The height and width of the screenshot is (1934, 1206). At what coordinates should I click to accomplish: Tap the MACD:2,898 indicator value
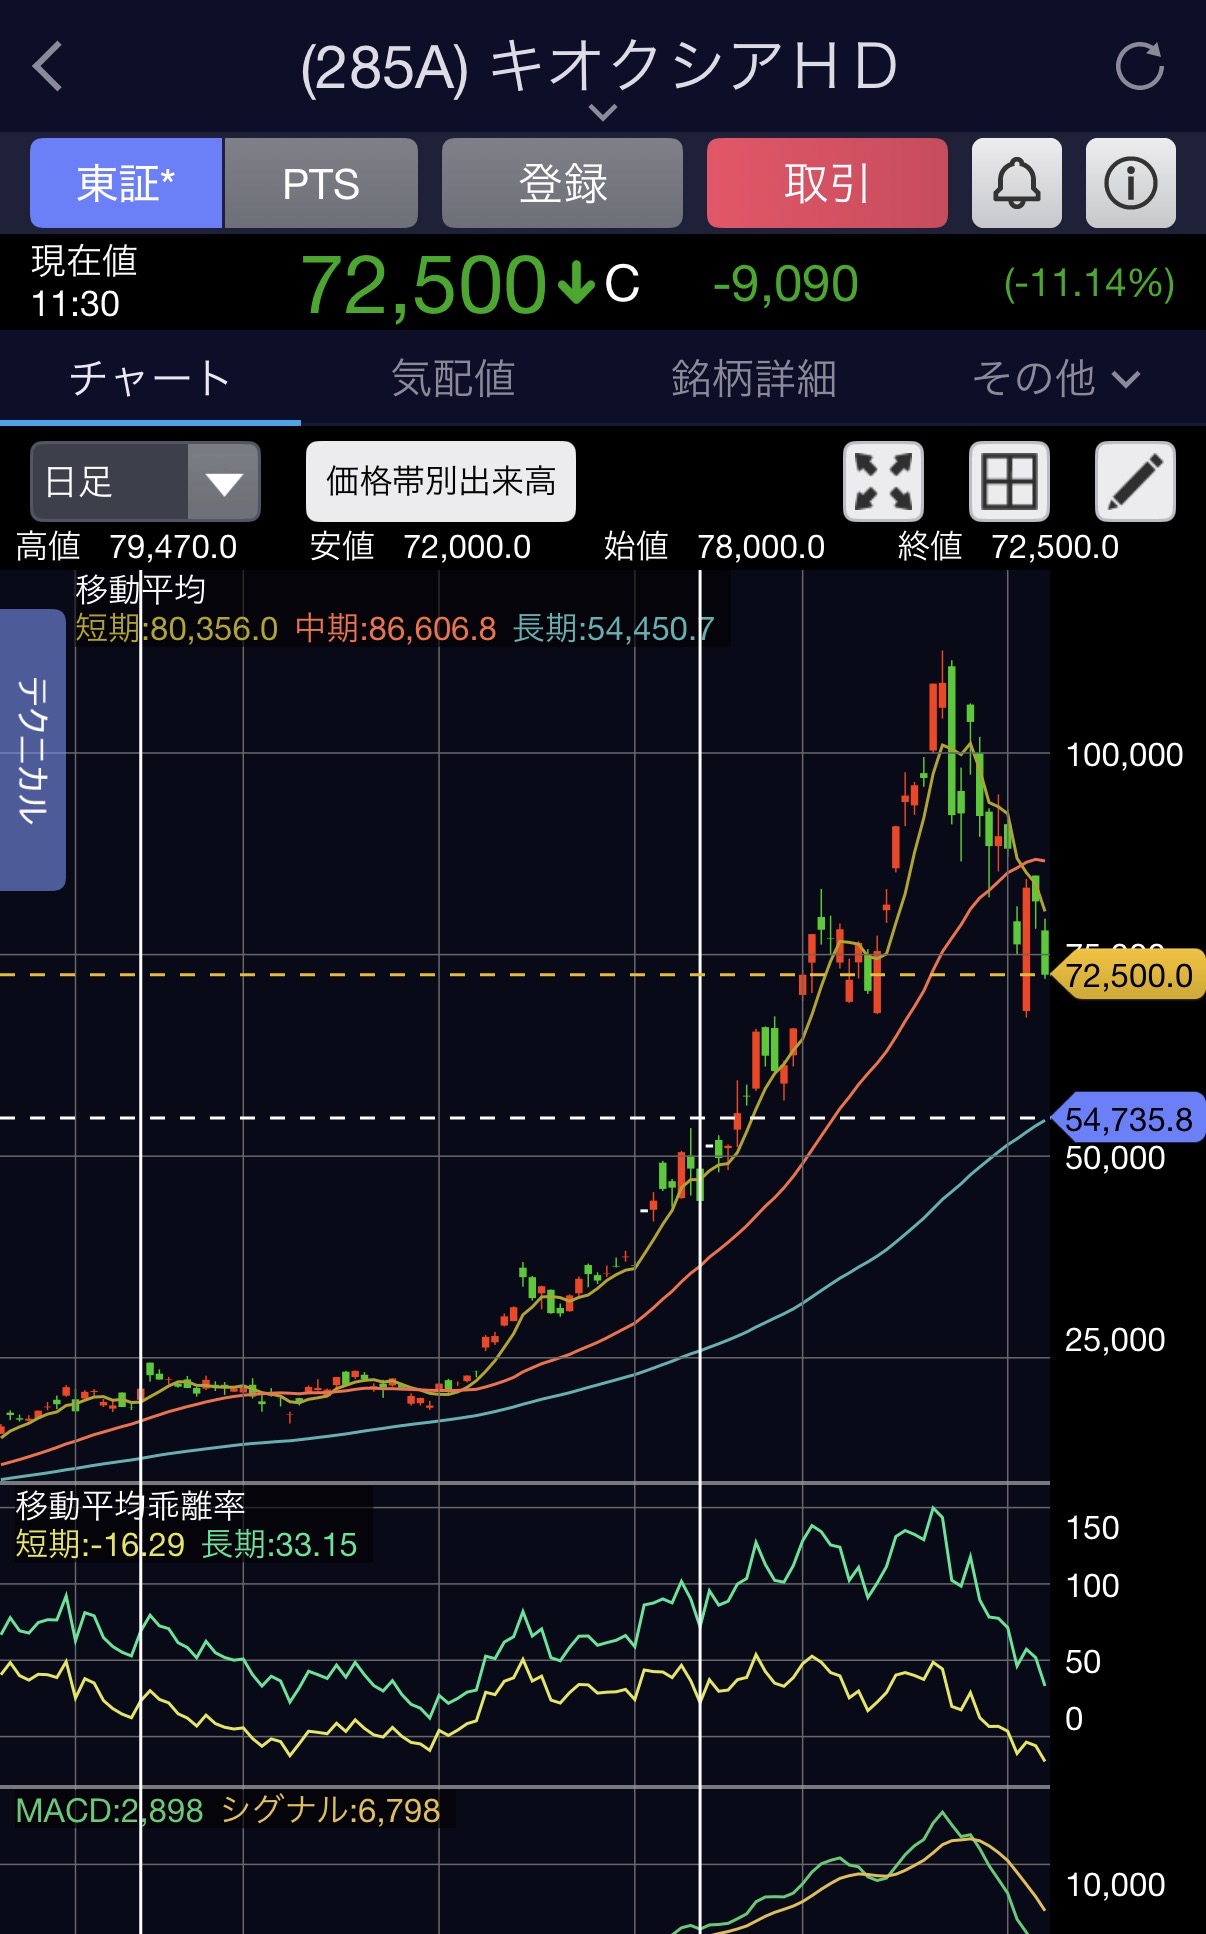pos(109,1810)
